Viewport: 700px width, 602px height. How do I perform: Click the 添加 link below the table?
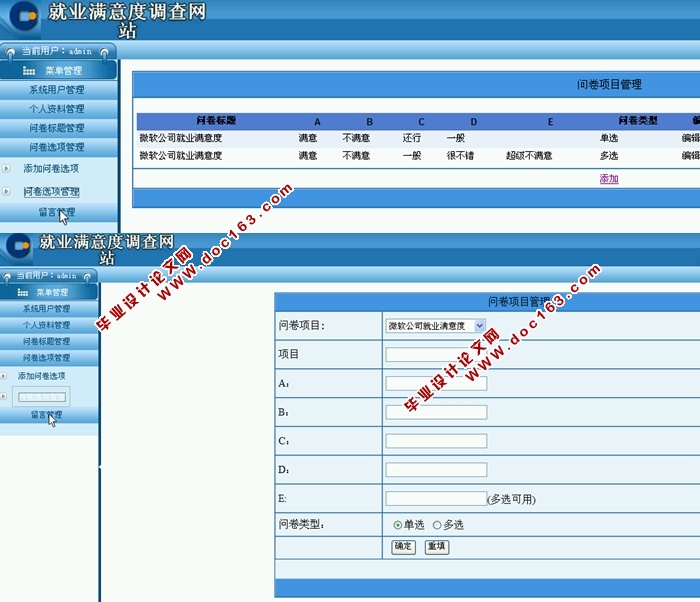pyautogui.click(x=609, y=179)
